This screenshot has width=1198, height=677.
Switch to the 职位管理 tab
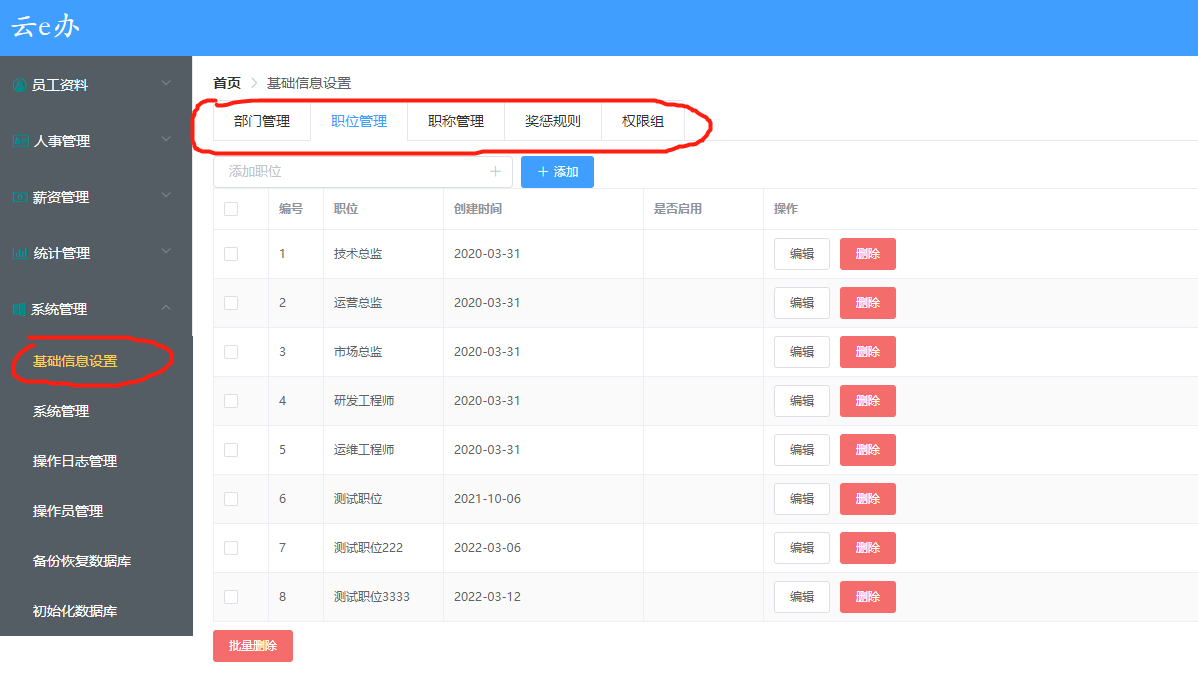click(359, 121)
